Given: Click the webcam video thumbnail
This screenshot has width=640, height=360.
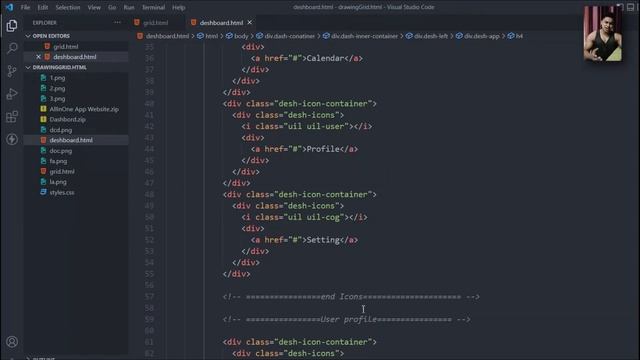Looking at the screenshot, I should [603, 33].
